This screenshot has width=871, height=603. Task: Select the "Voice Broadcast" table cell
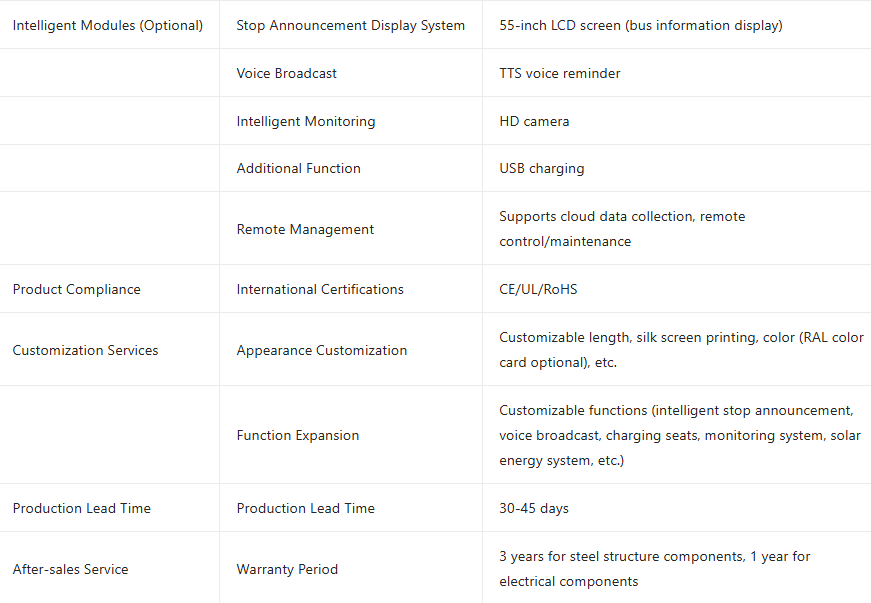pyautogui.click(x=287, y=73)
